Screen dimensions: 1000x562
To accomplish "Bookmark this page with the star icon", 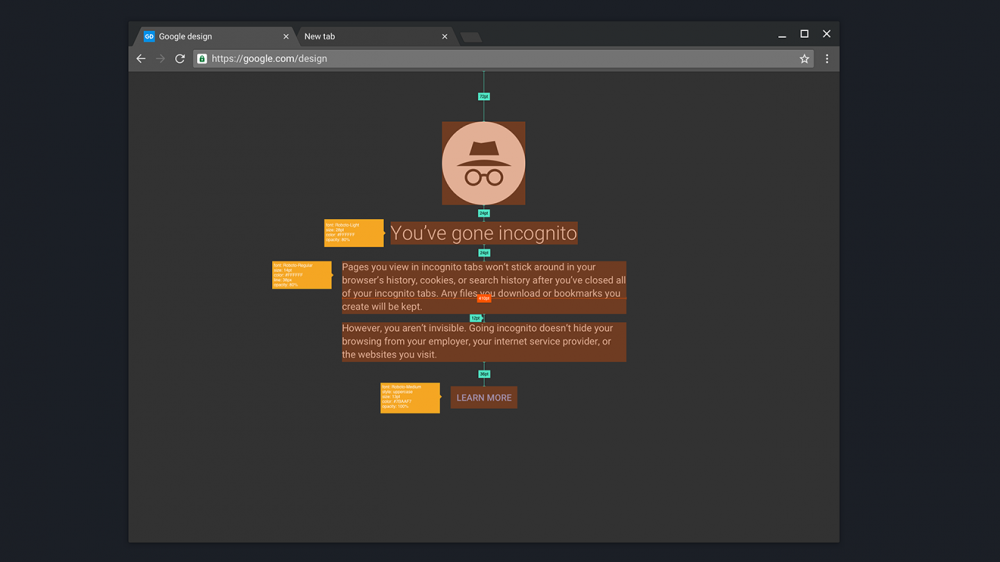I will [804, 59].
